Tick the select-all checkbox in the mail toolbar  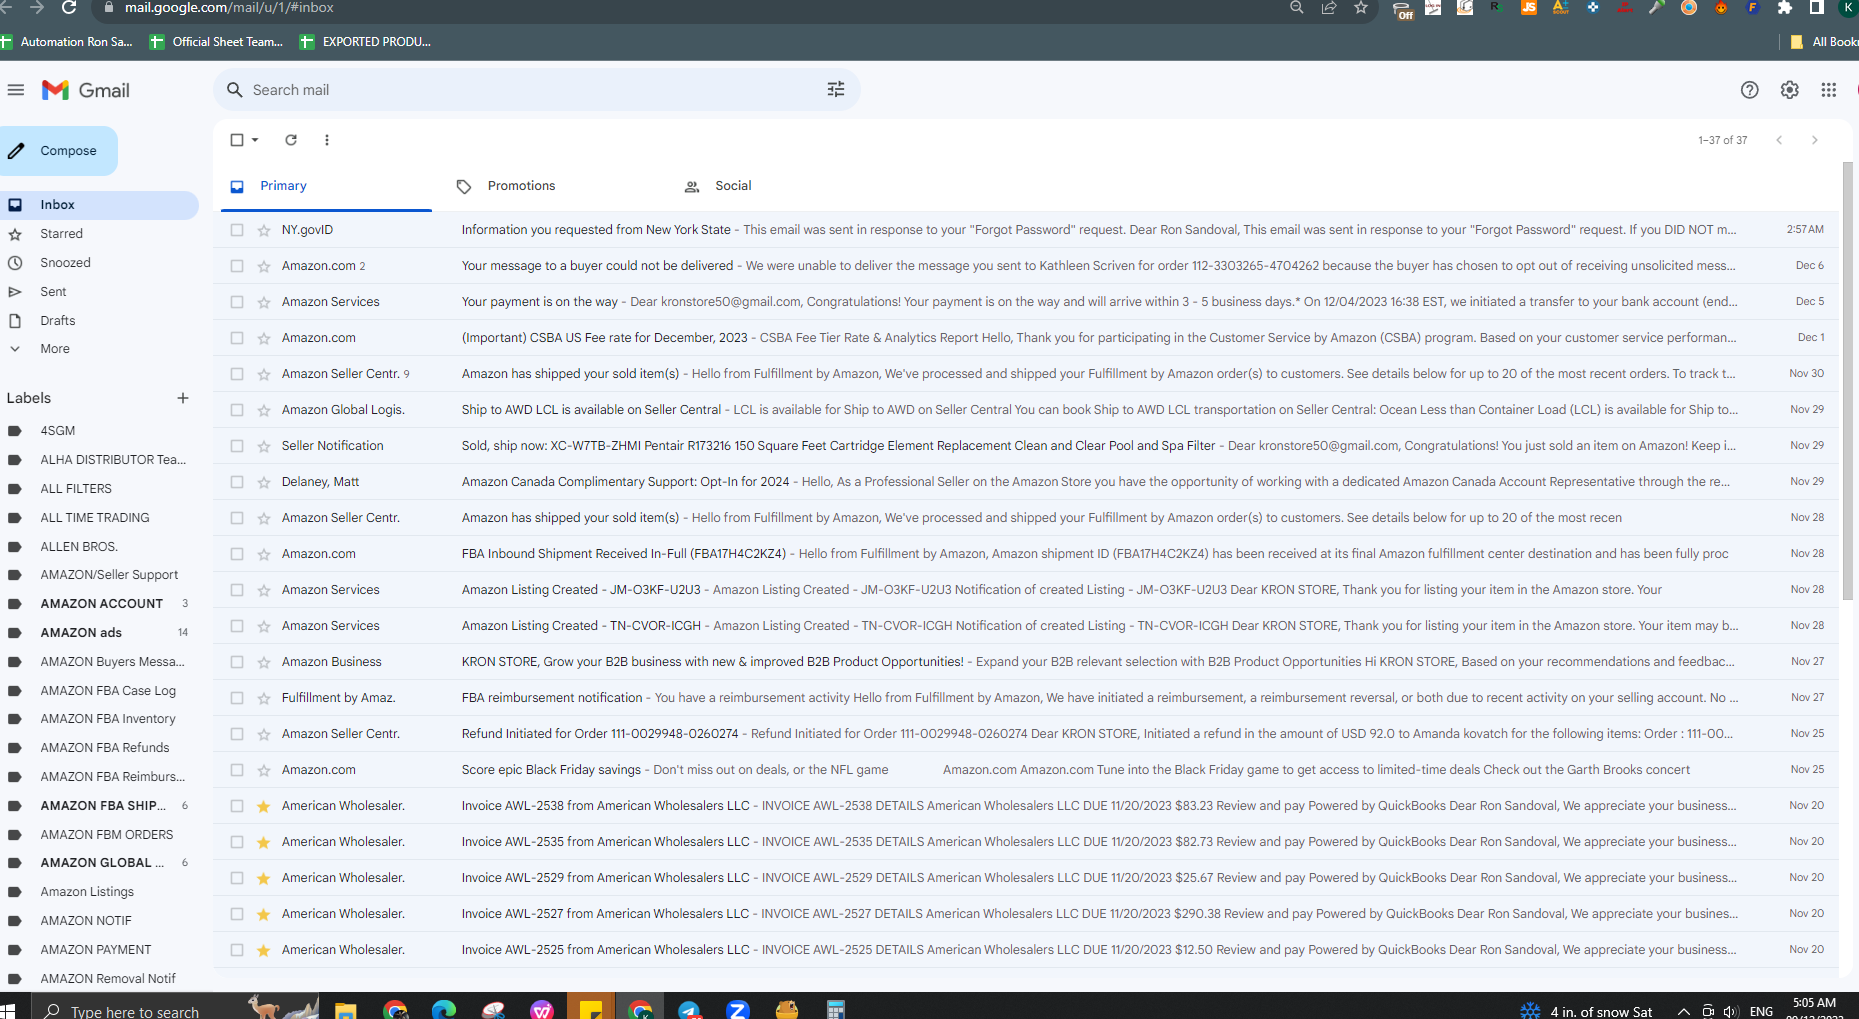click(237, 140)
